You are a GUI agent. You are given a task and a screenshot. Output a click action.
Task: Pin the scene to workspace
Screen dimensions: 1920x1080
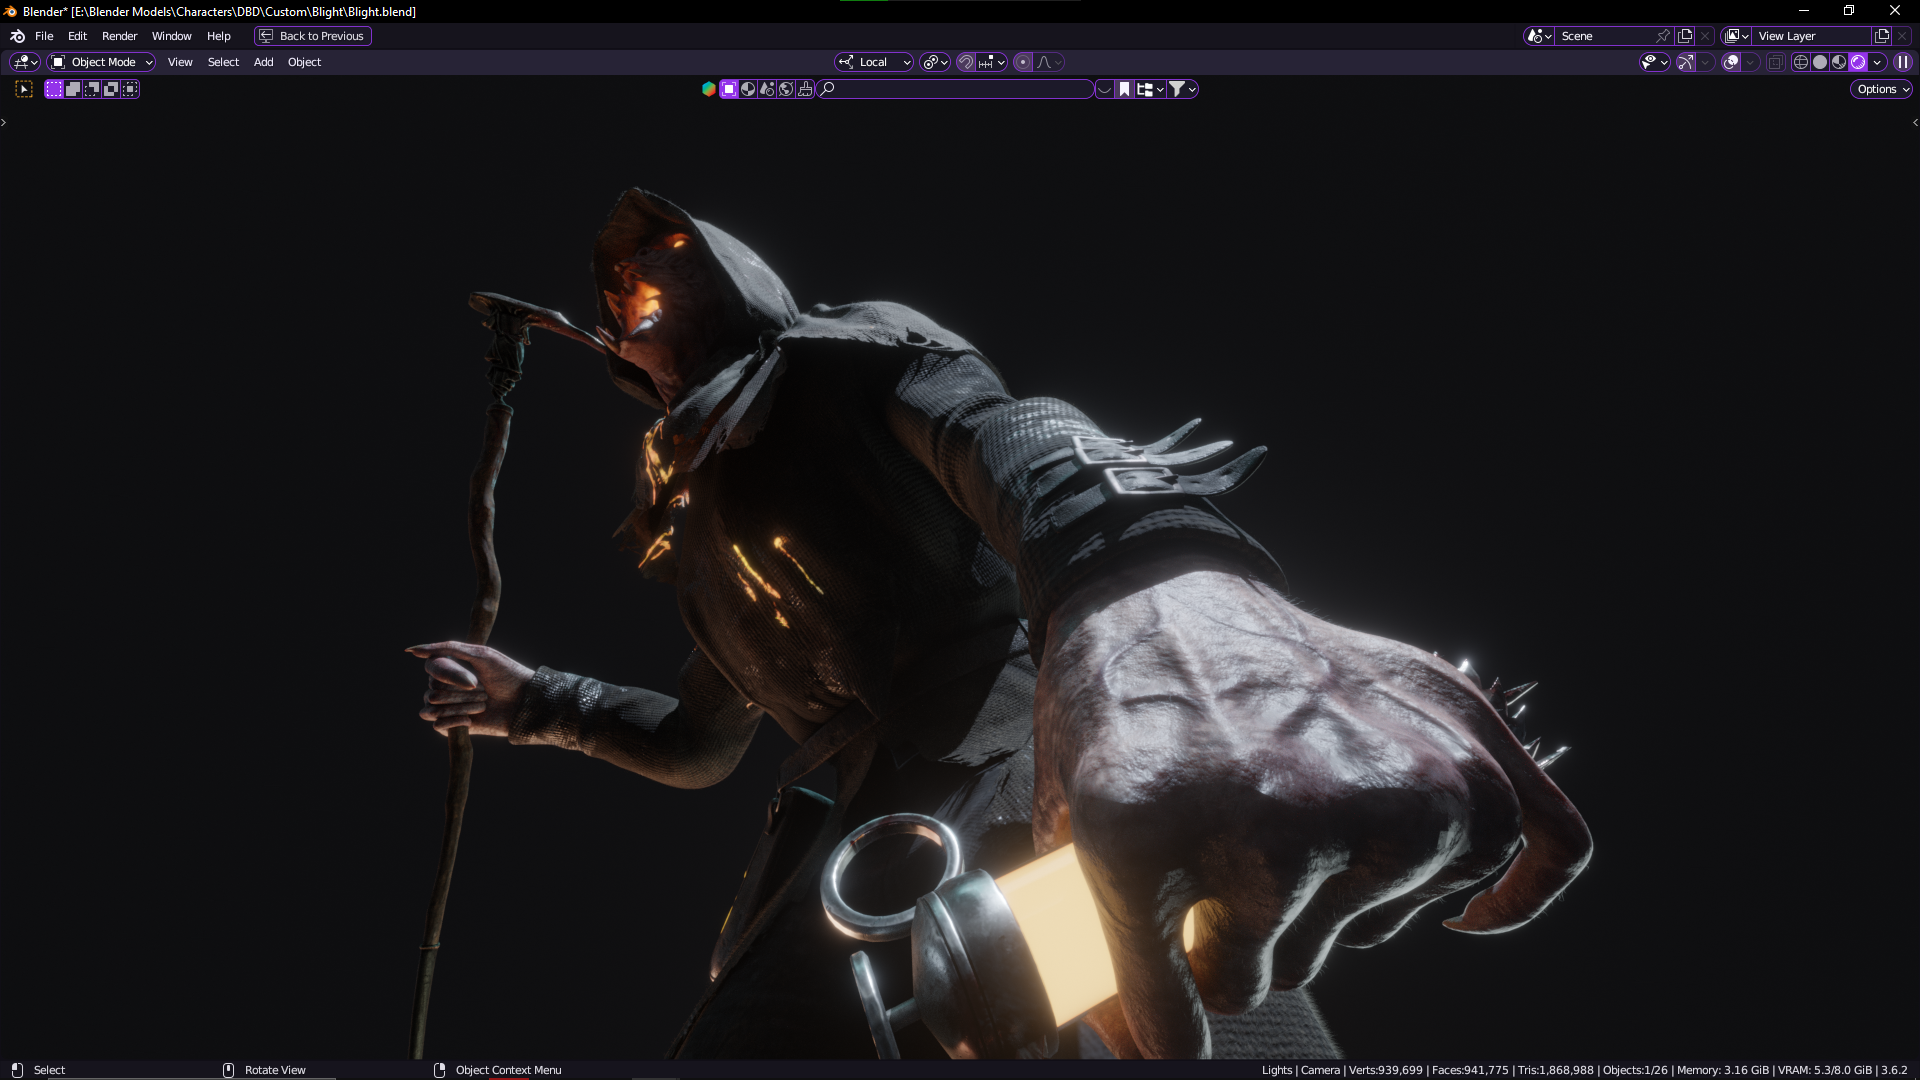click(x=1663, y=36)
